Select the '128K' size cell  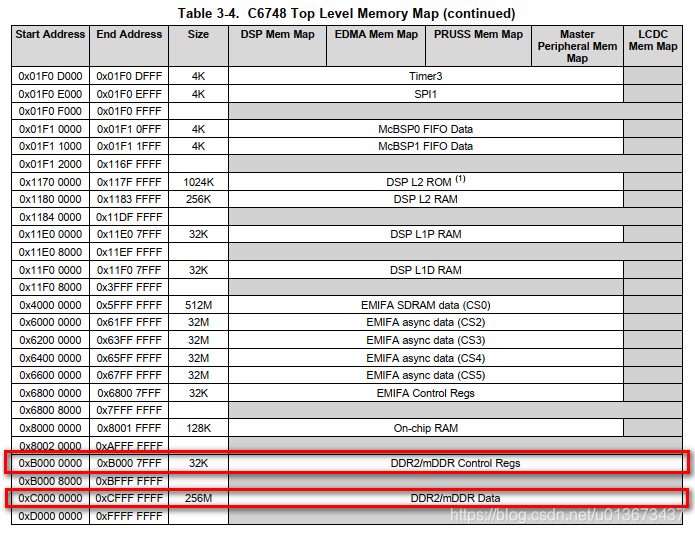198,428
